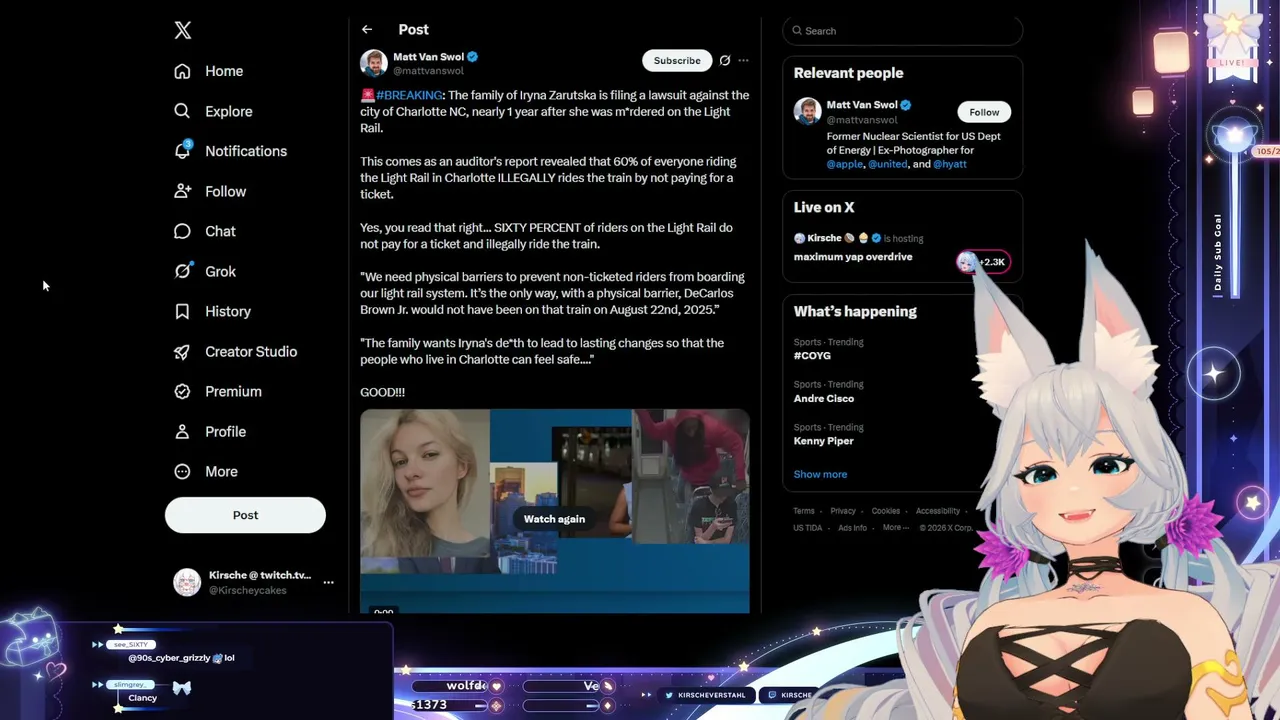The image size is (1280, 720).
Task: Click the @mattvanswol handle on the post
Action: [x=428, y=71]
